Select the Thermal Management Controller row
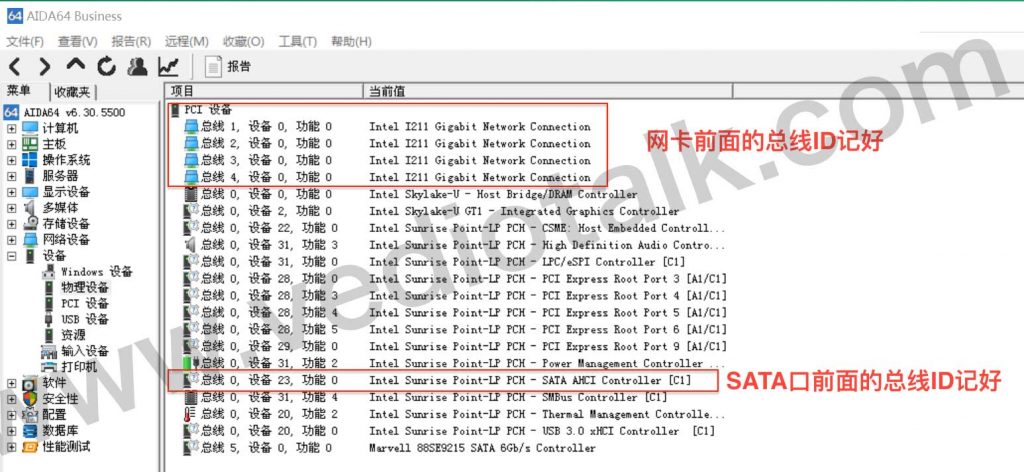Viewport: 1024px width, 472px height. [455, 414]
